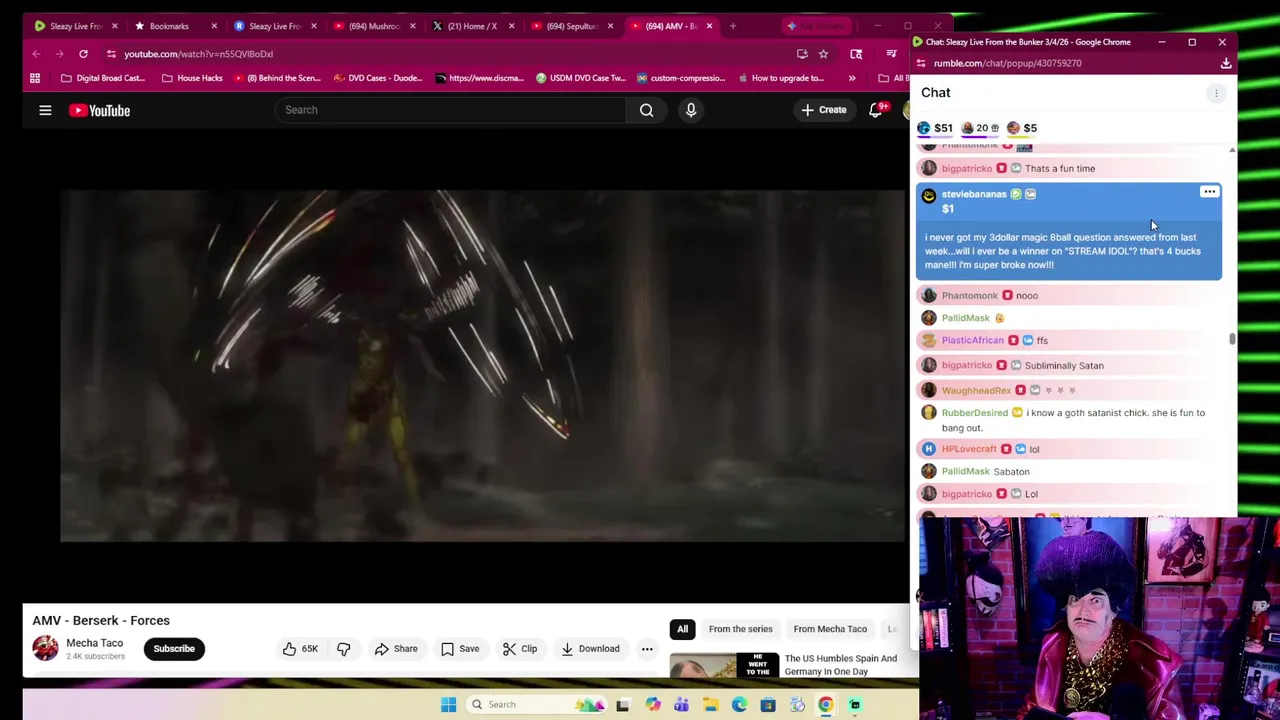Like the video with thumbs up
The height and width of the screenshot is (720, 1280).
click(x=299, y=649)
